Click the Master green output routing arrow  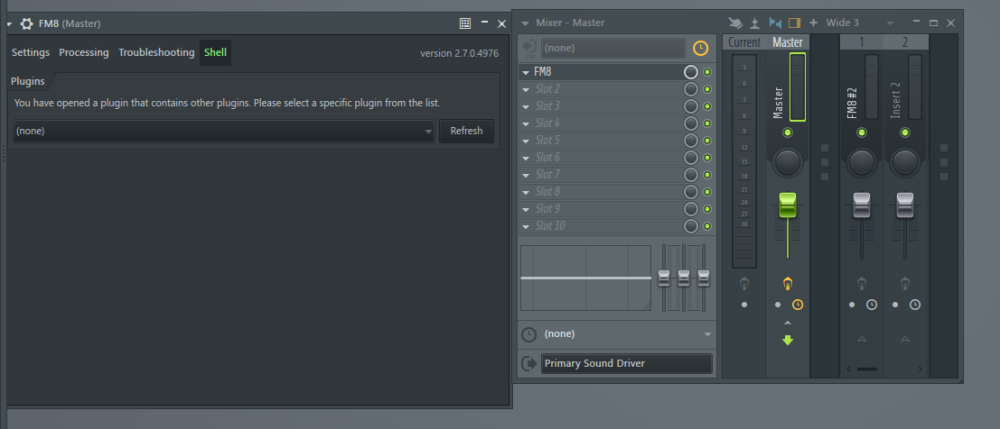tap(788, 340)
